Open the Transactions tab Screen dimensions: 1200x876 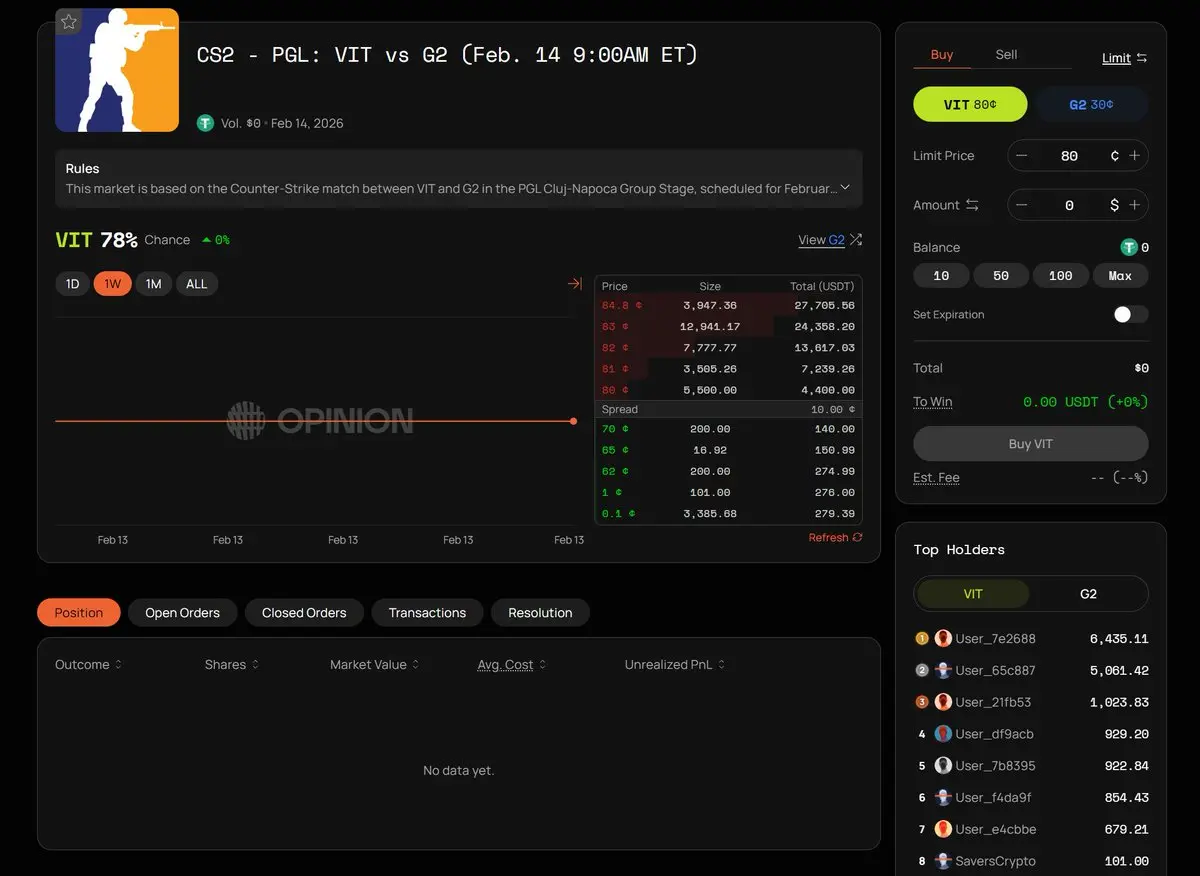(x=427, y=613)
